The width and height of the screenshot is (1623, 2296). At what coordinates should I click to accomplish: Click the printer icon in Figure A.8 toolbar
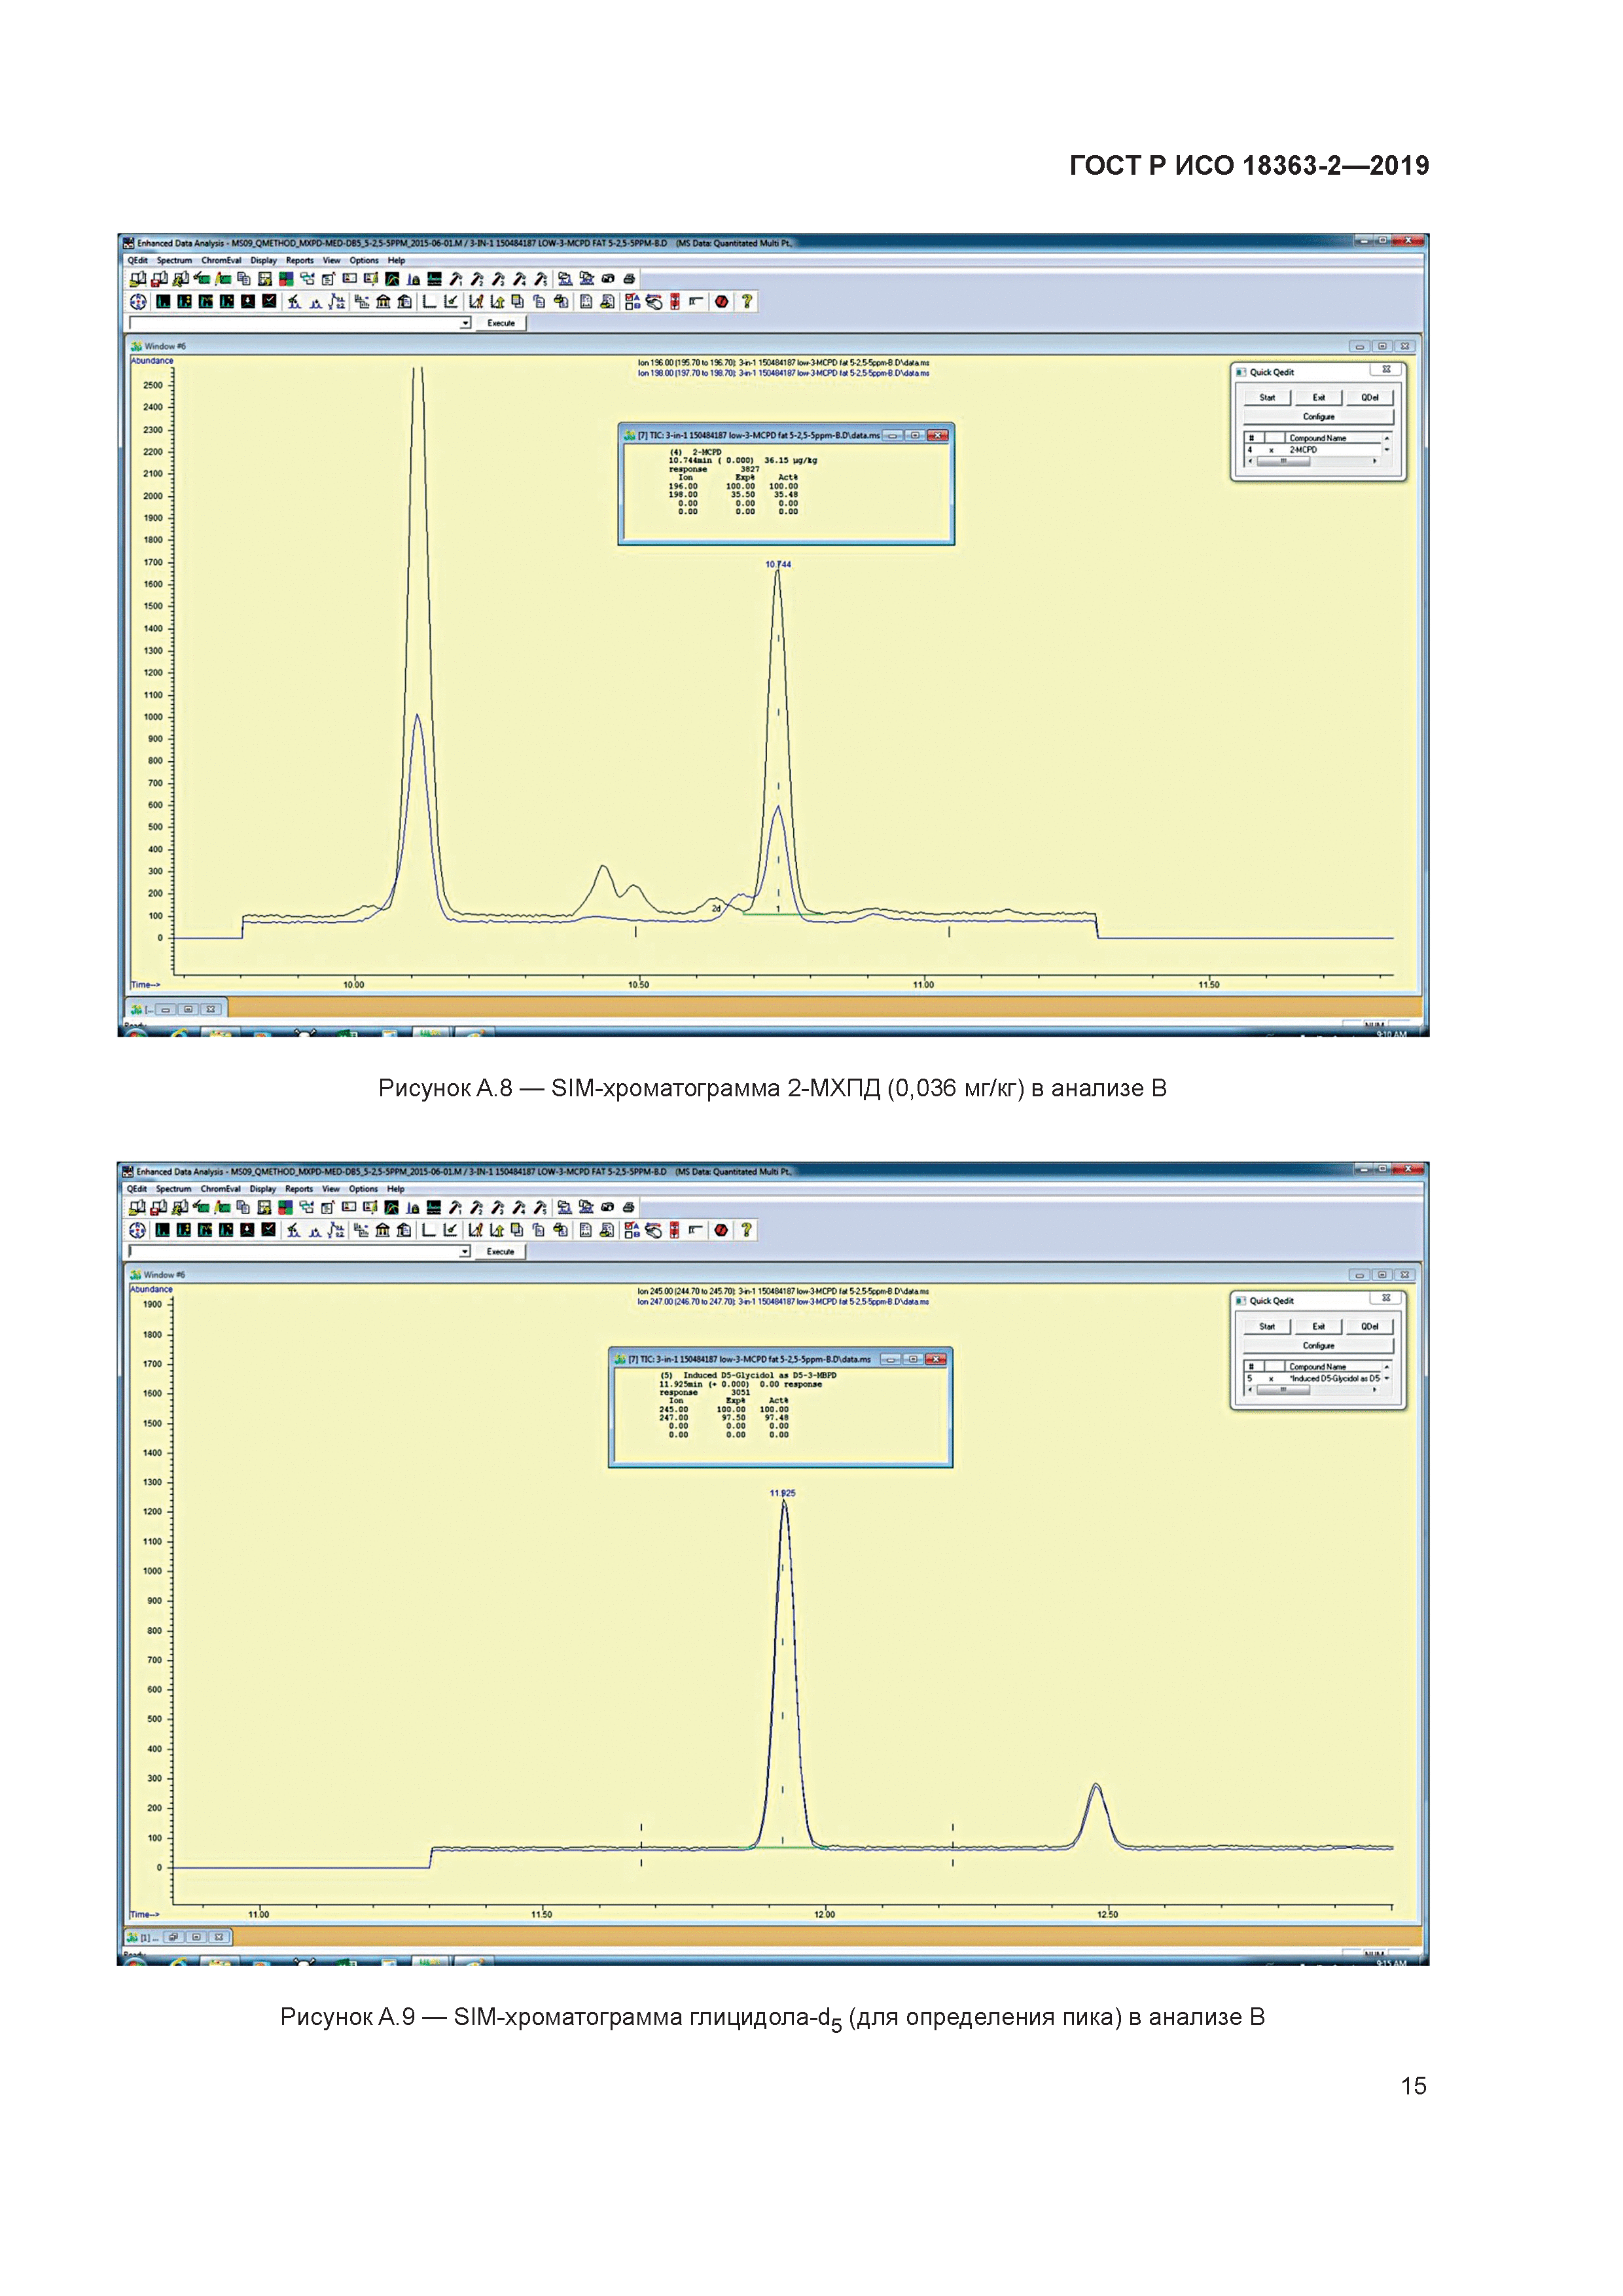[629, 279]
